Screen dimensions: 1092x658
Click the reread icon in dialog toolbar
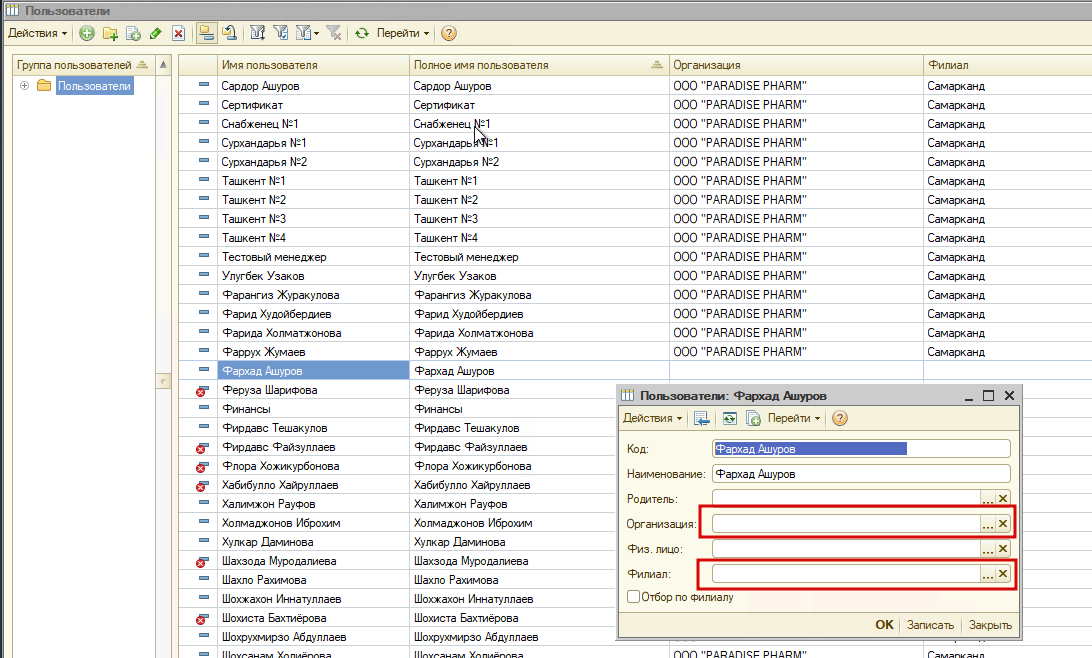[x=729, y=418]
